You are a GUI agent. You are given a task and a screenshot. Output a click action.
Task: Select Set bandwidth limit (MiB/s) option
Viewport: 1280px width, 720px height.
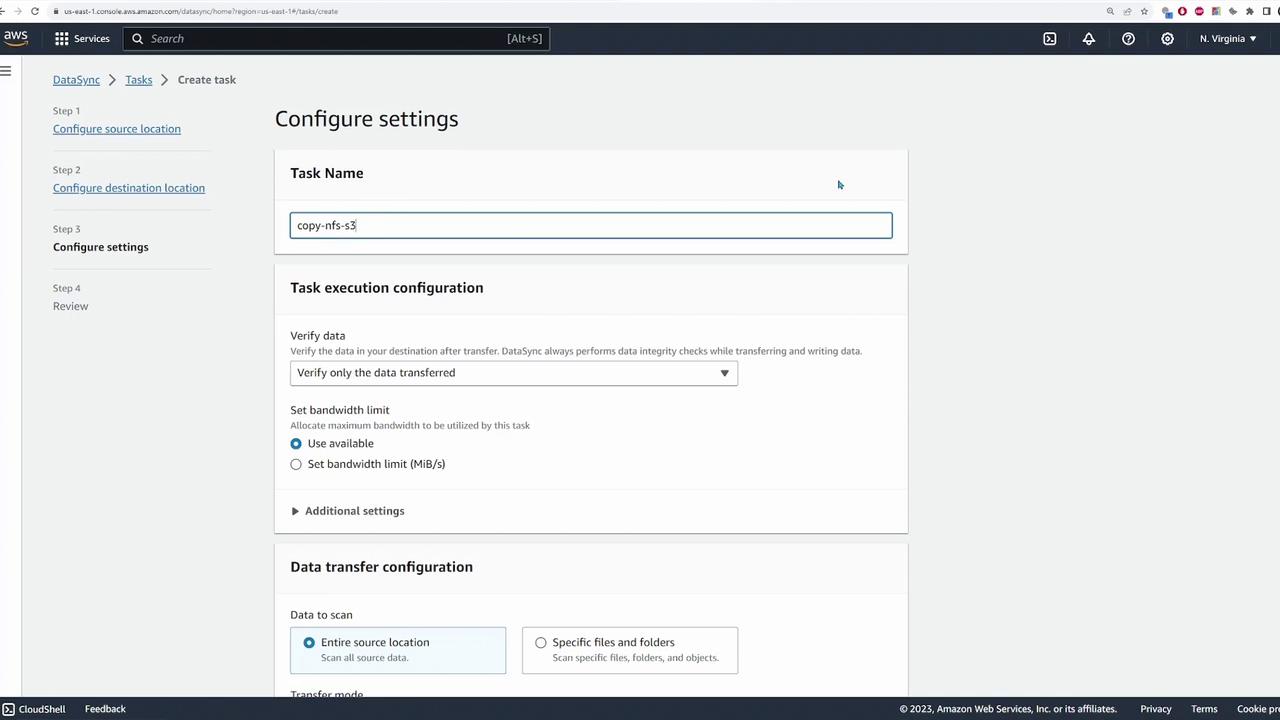pyautogui.click(x=296, y=464)
